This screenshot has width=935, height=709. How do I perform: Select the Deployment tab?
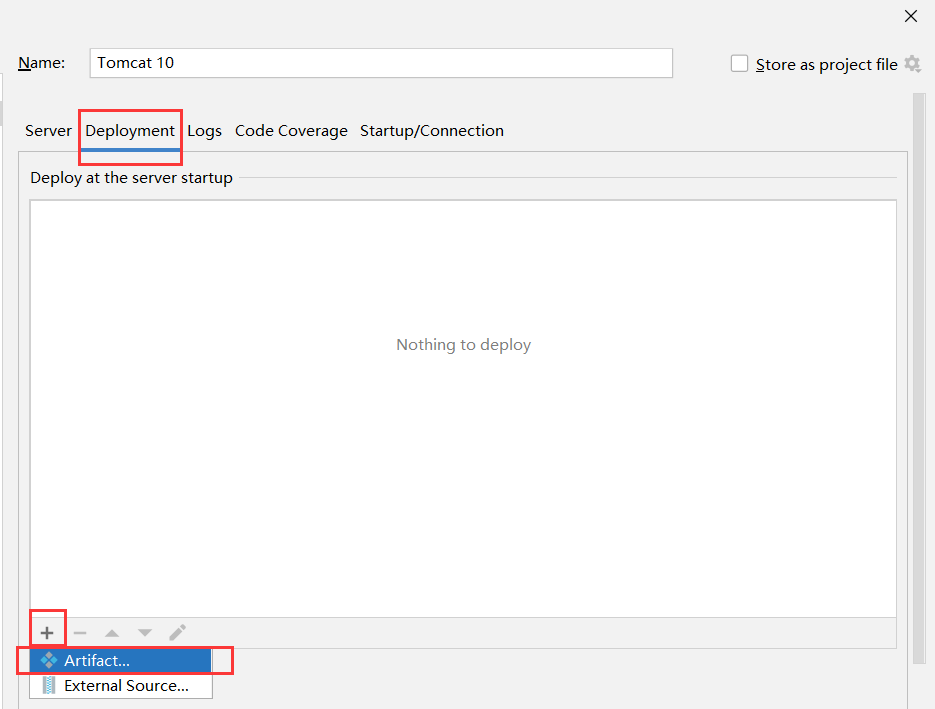click(130, 130)
